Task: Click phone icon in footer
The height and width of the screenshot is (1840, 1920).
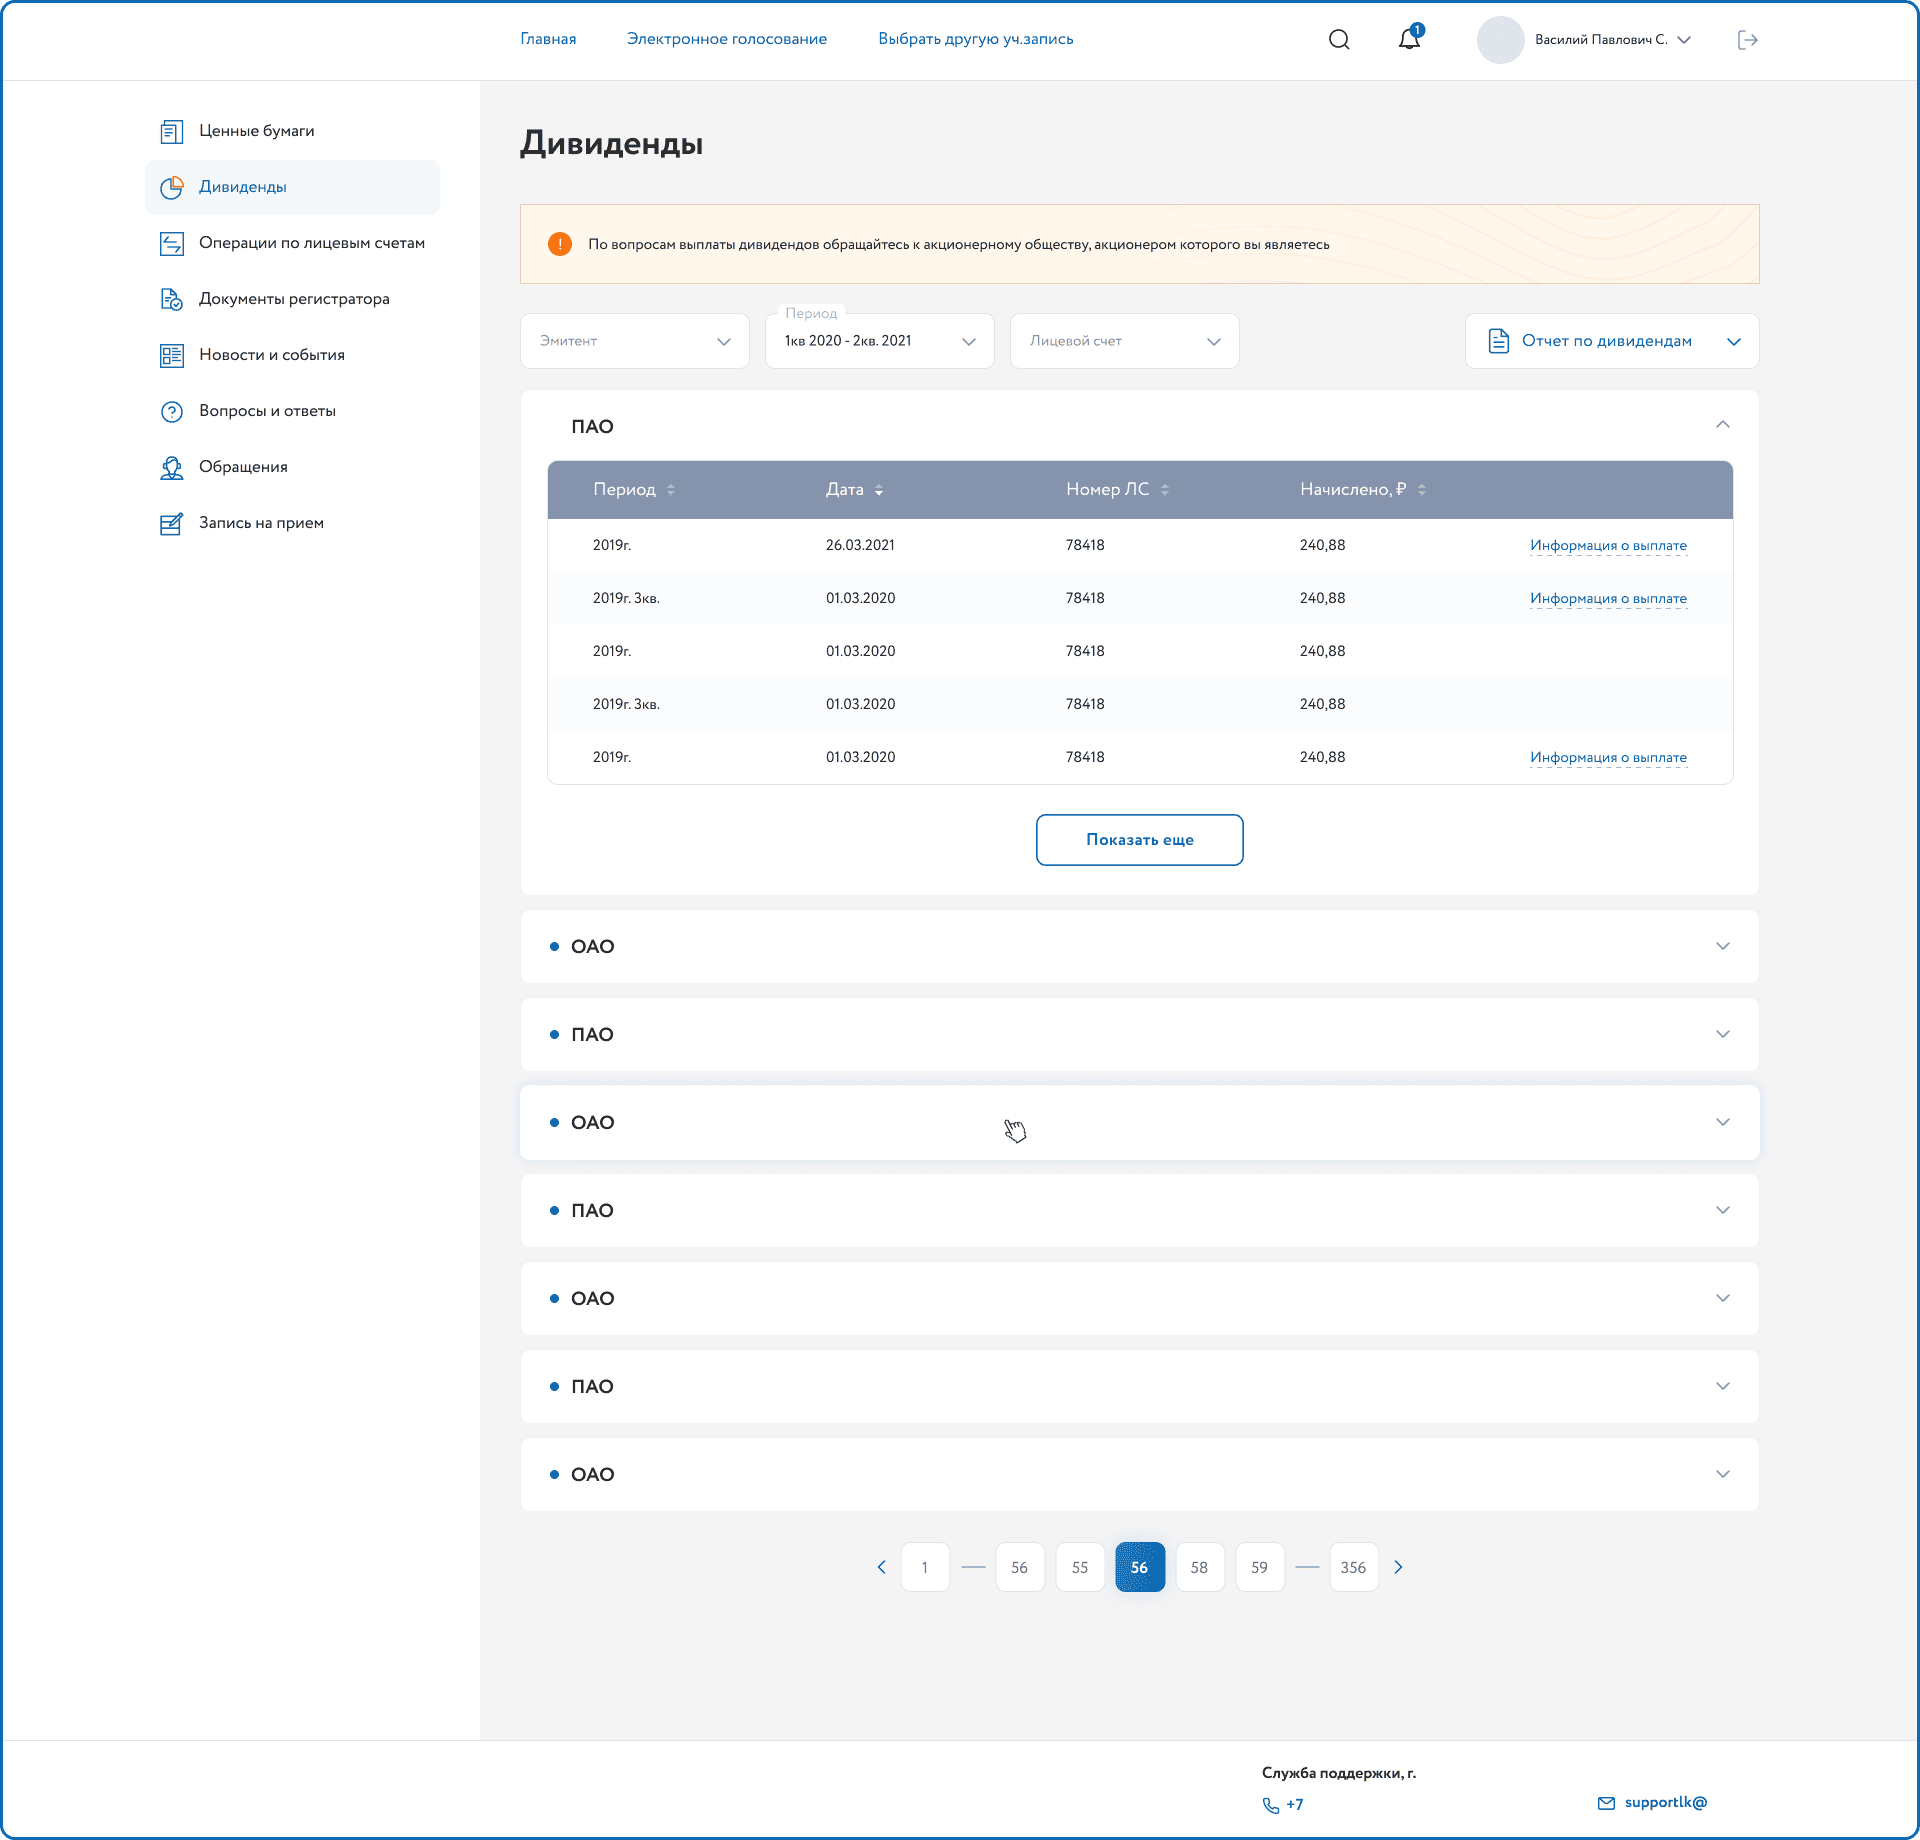Action: tap(1271, 1805)
